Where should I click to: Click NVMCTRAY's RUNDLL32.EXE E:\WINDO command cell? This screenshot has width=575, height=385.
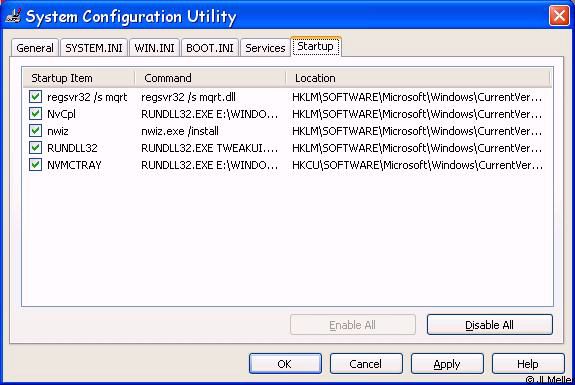coord(209,165)
